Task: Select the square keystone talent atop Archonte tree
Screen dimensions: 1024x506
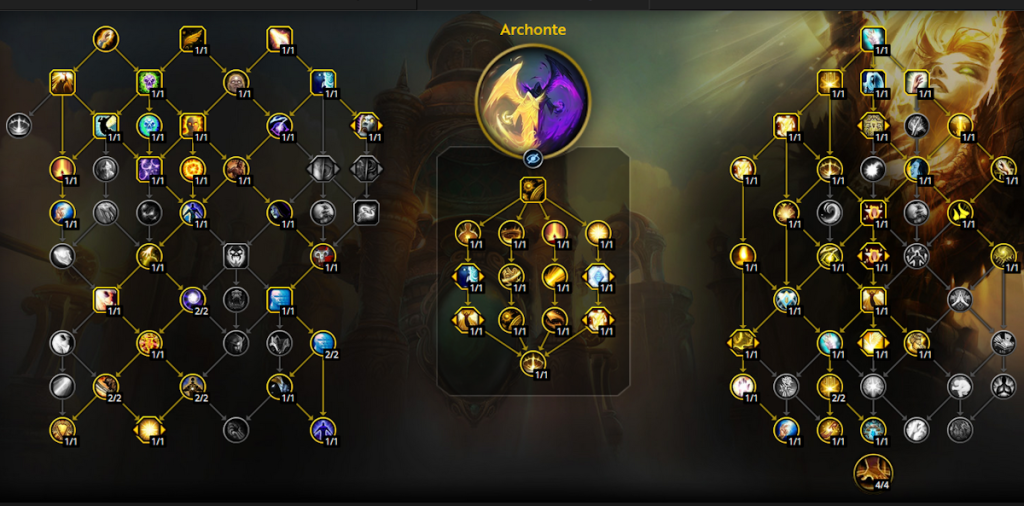Action: [x=533, y=190]
